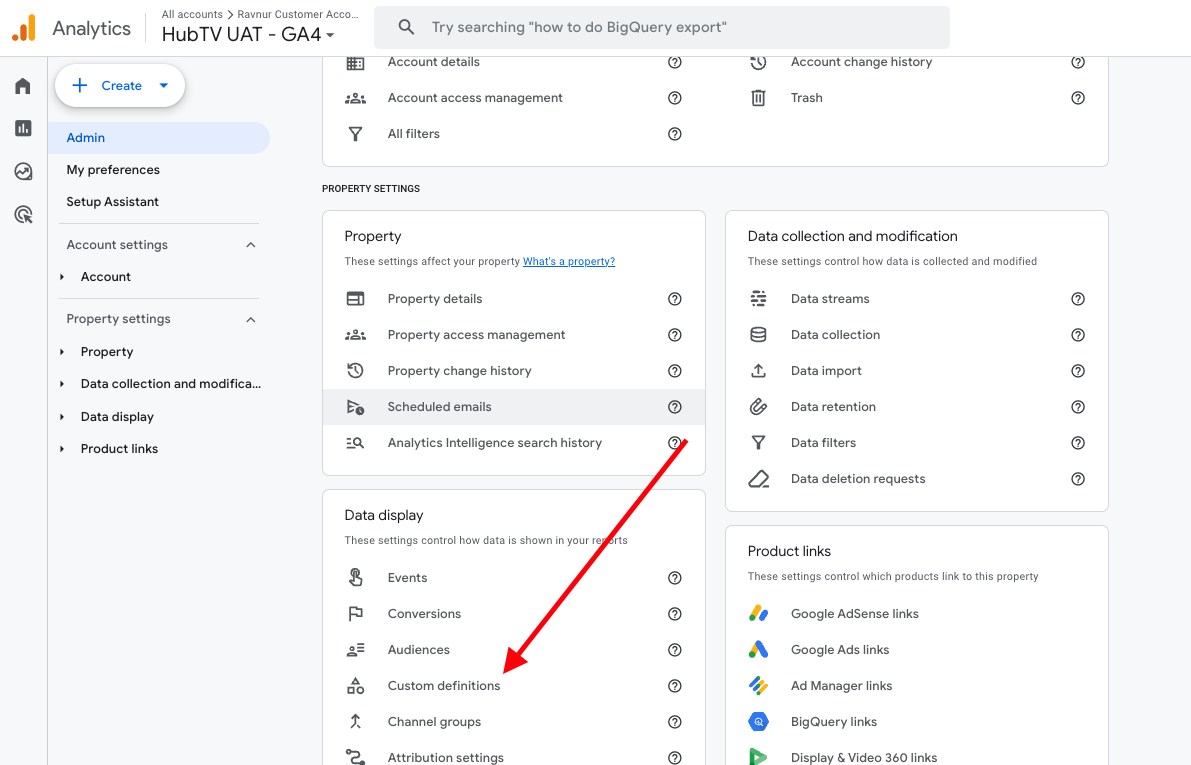Open My preferences in the sidebar

(113, 169)
